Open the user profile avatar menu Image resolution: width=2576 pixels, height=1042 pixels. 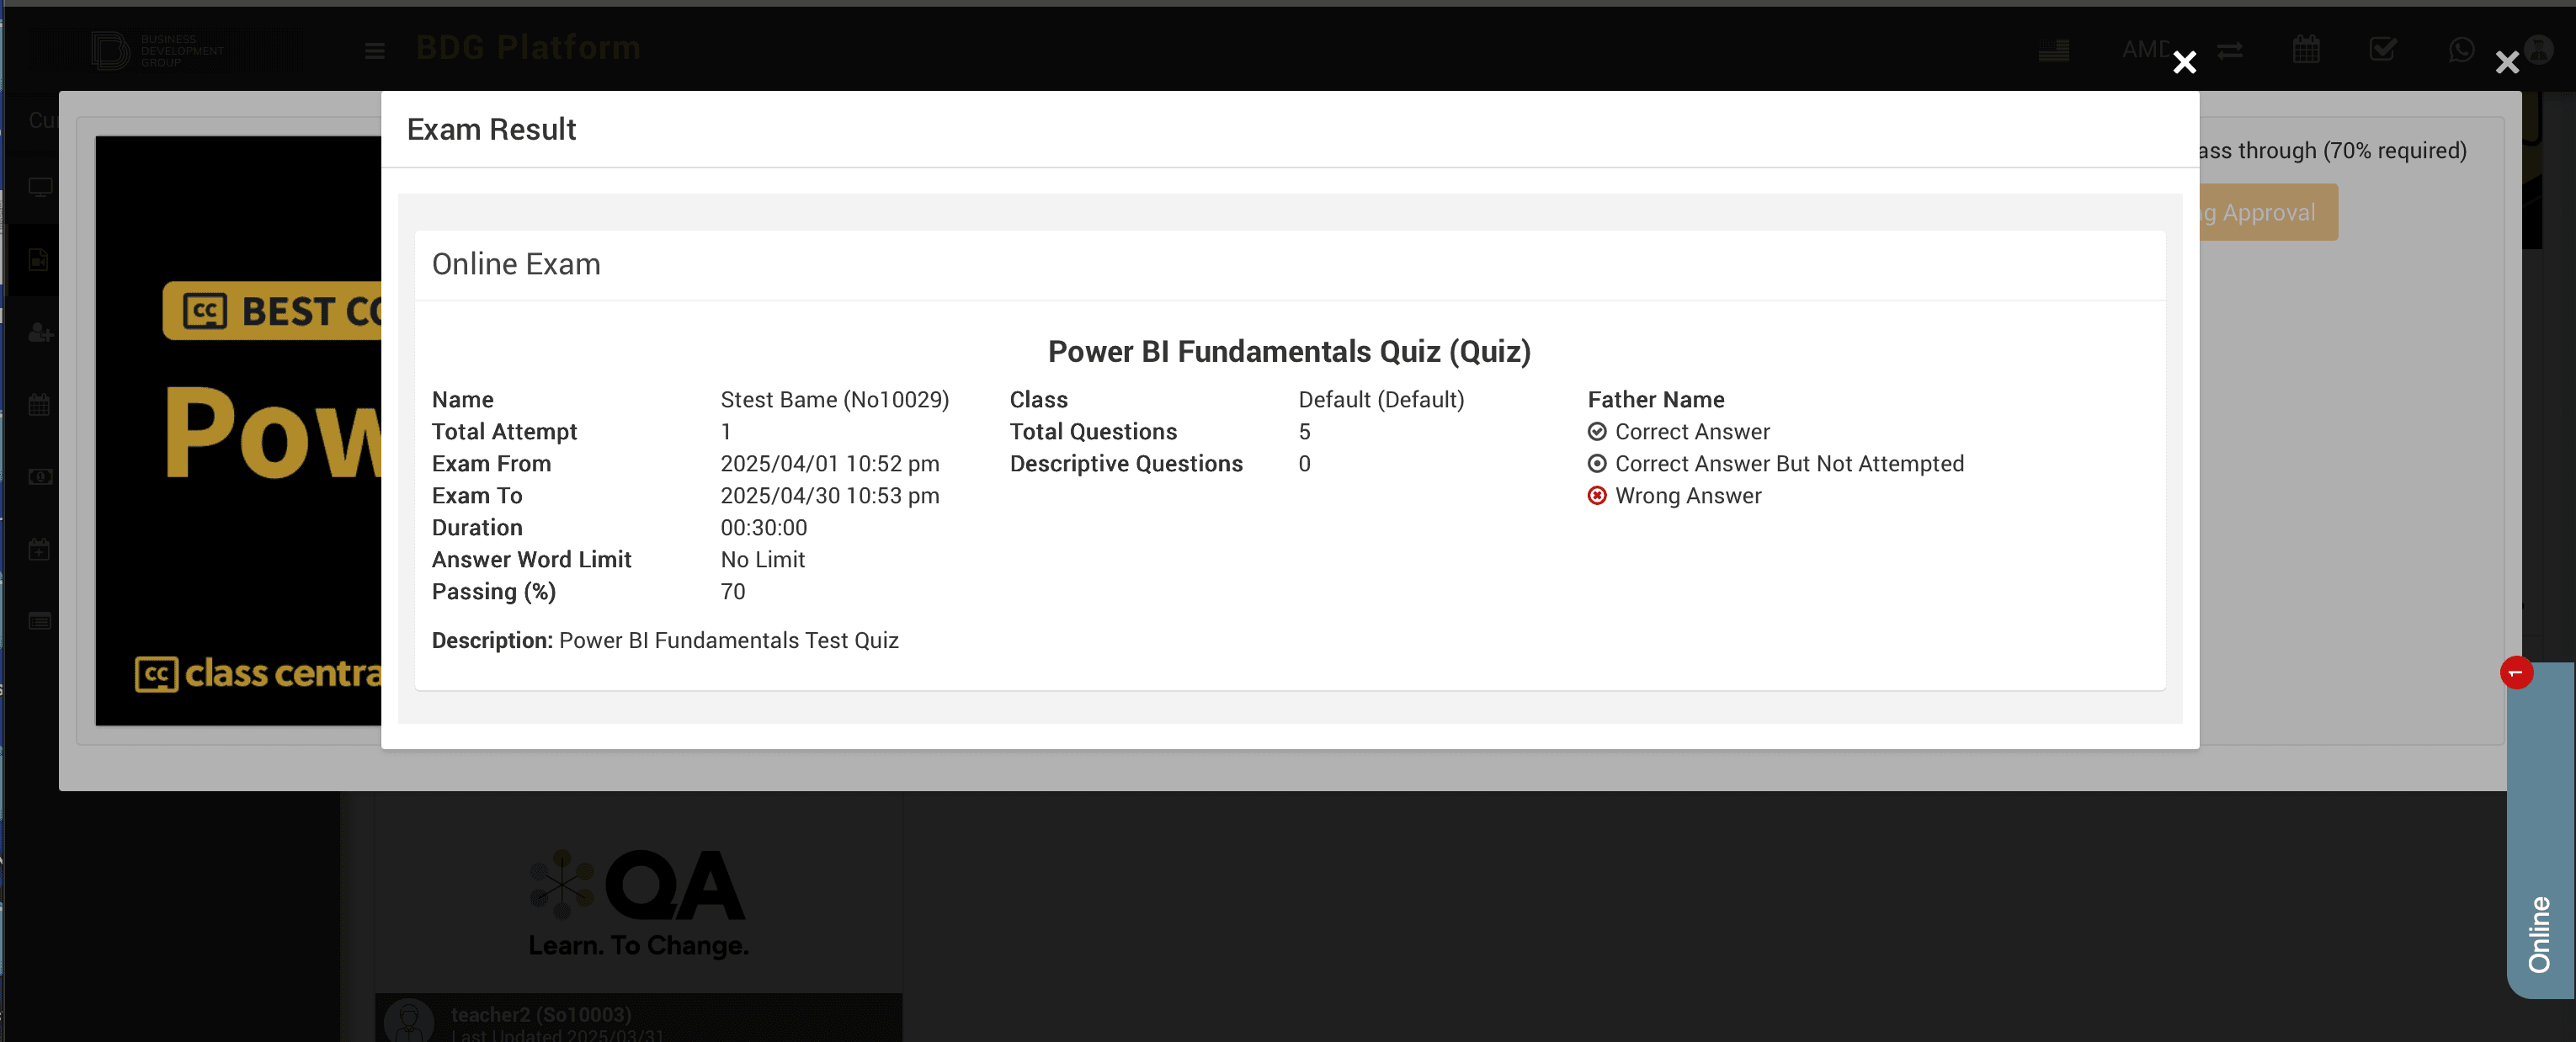2538,49
